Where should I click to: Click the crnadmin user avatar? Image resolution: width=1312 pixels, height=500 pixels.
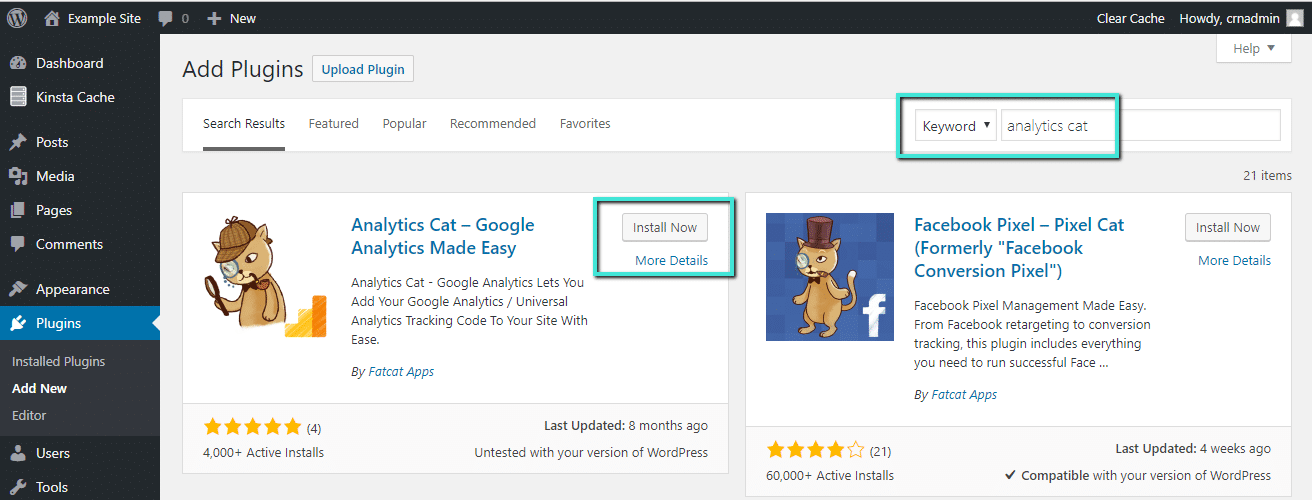coord(1294,18)
